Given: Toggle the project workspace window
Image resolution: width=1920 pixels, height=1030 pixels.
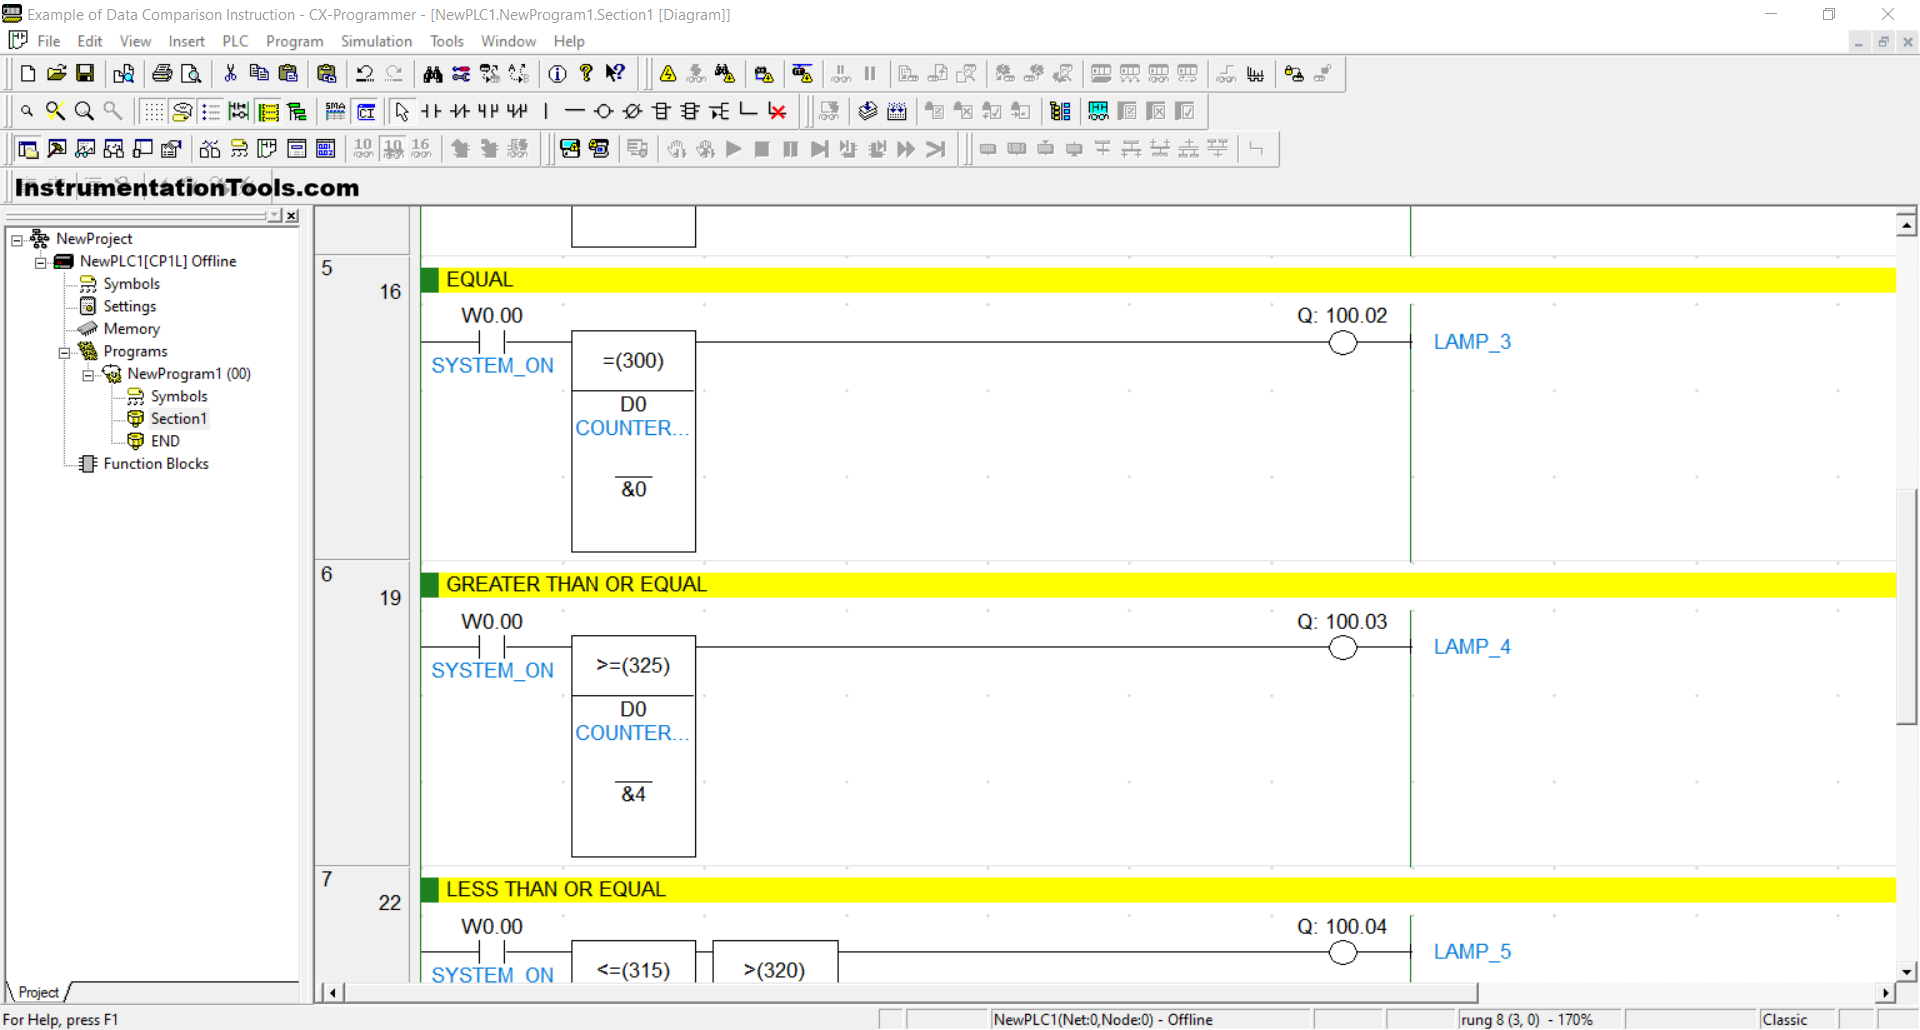Looking at the screenshot, I should tap(28, 149).
